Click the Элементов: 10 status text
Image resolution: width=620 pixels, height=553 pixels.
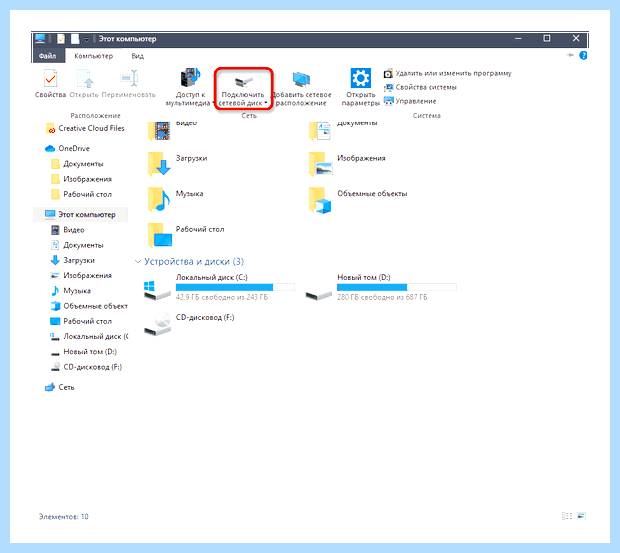point(64,517)
